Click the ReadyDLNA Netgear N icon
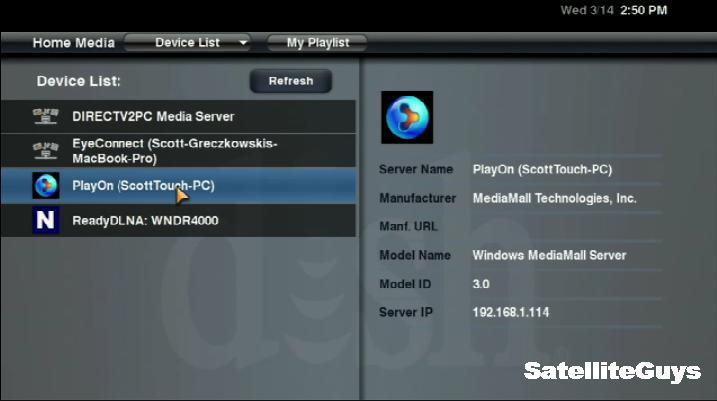The image size is (717, 401). click(x=46, y=220)
